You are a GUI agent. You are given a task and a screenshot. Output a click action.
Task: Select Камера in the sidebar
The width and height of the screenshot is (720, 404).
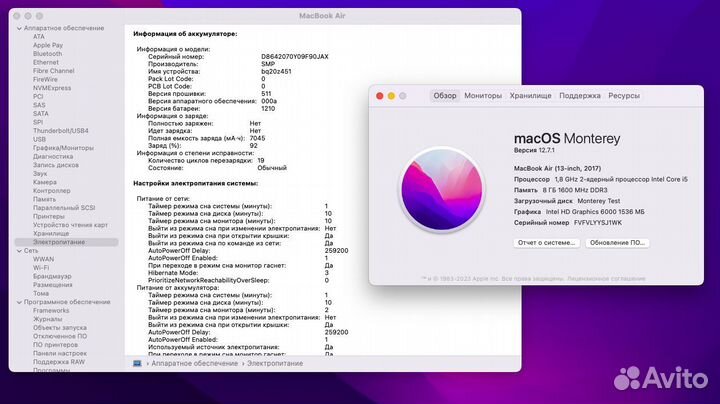point(45,182)
